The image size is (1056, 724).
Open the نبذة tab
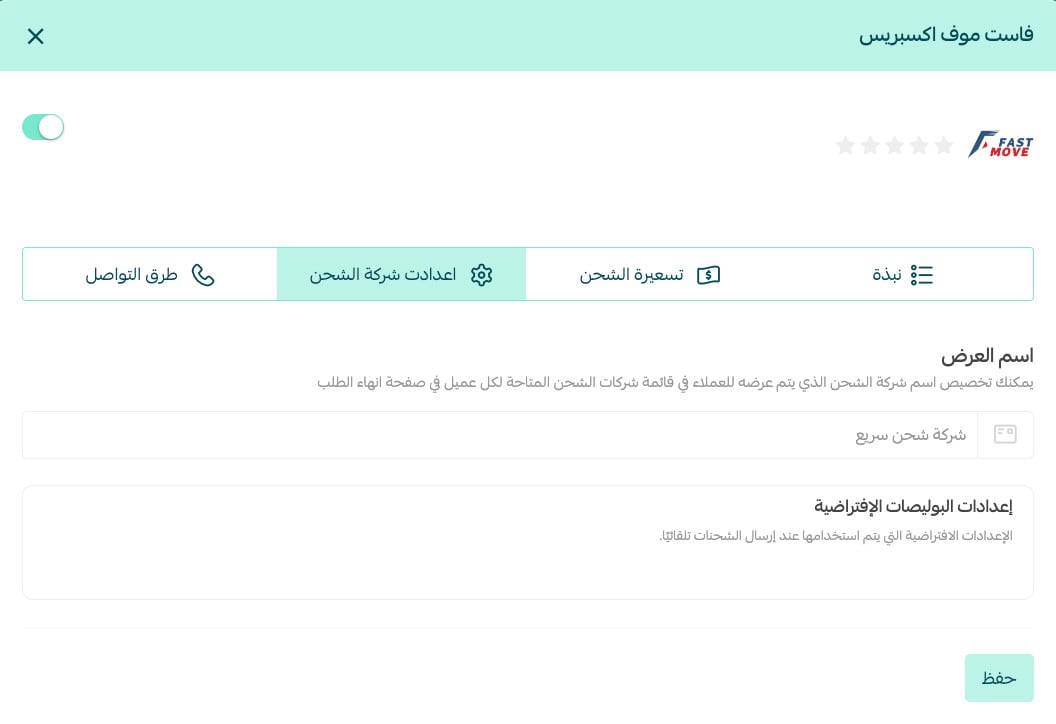pos(904,274)
